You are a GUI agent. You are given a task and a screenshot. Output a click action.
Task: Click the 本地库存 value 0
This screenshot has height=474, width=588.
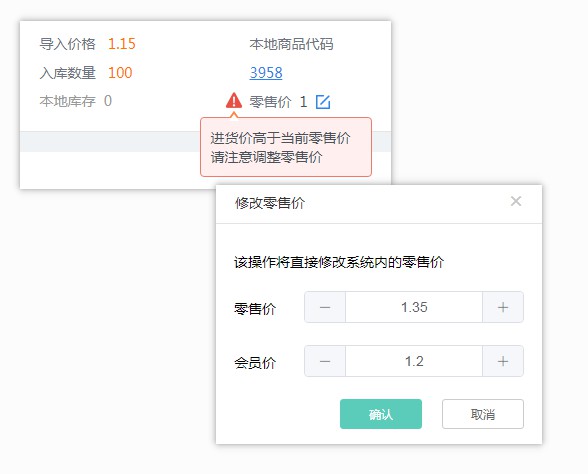108,101
